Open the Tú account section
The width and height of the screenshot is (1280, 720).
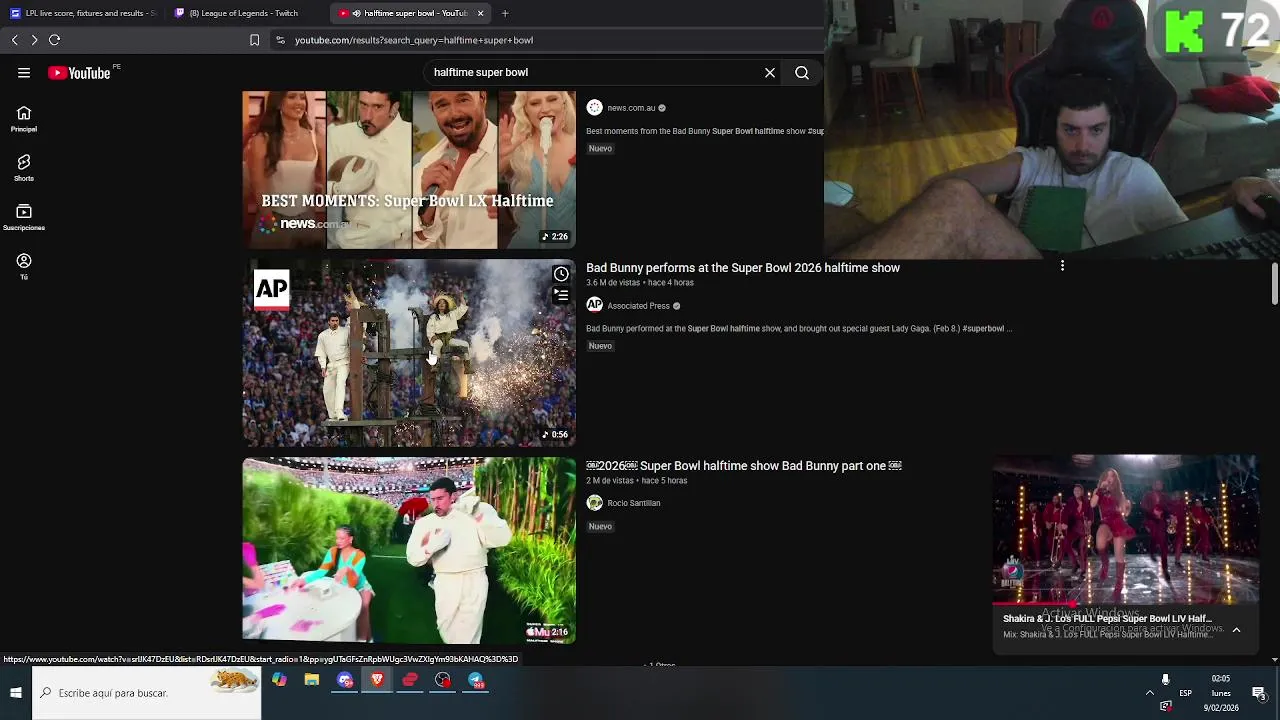pos(24,266)
